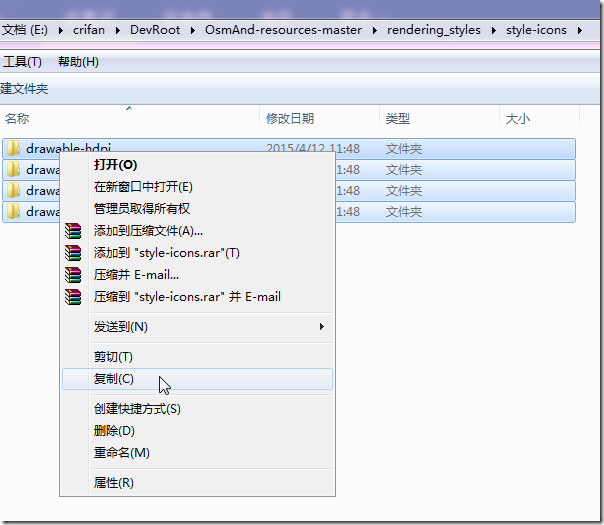This screenshot has height=525, width=604.
Task: Select 添加到压缩文件(A)... option
Action: click(197, 231)
